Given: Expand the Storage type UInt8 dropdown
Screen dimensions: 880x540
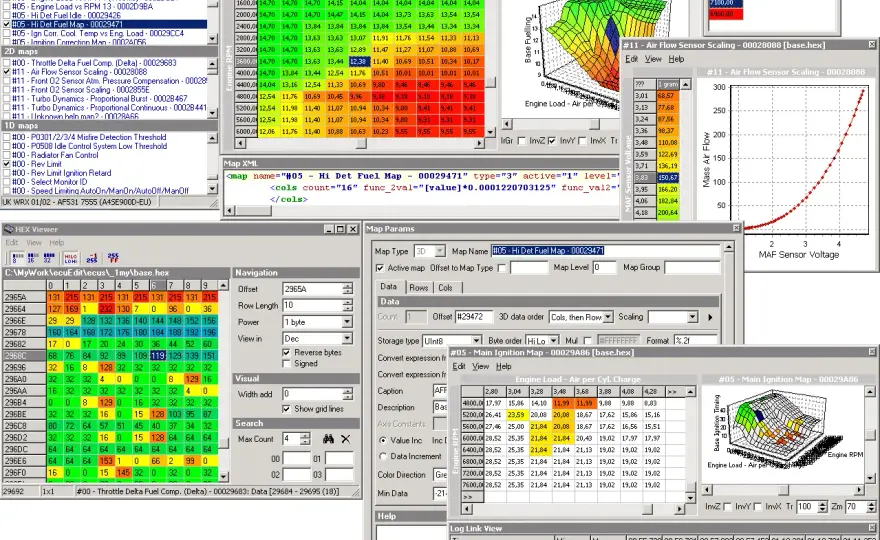Looking at the screenshot, I should (x=476, y=341).
